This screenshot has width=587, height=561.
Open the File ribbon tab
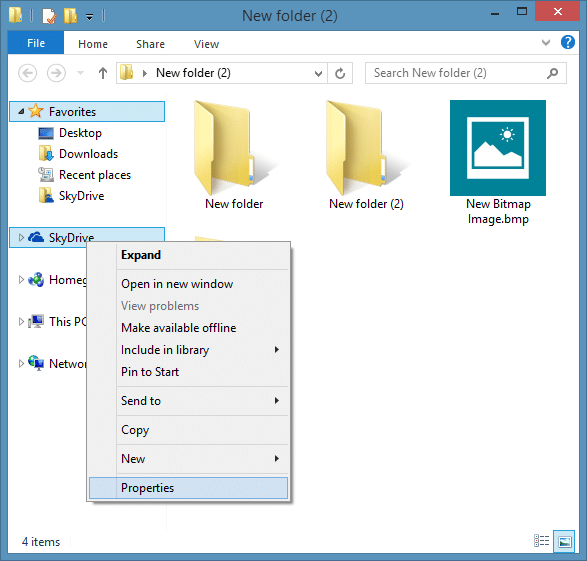coord(36,43)
